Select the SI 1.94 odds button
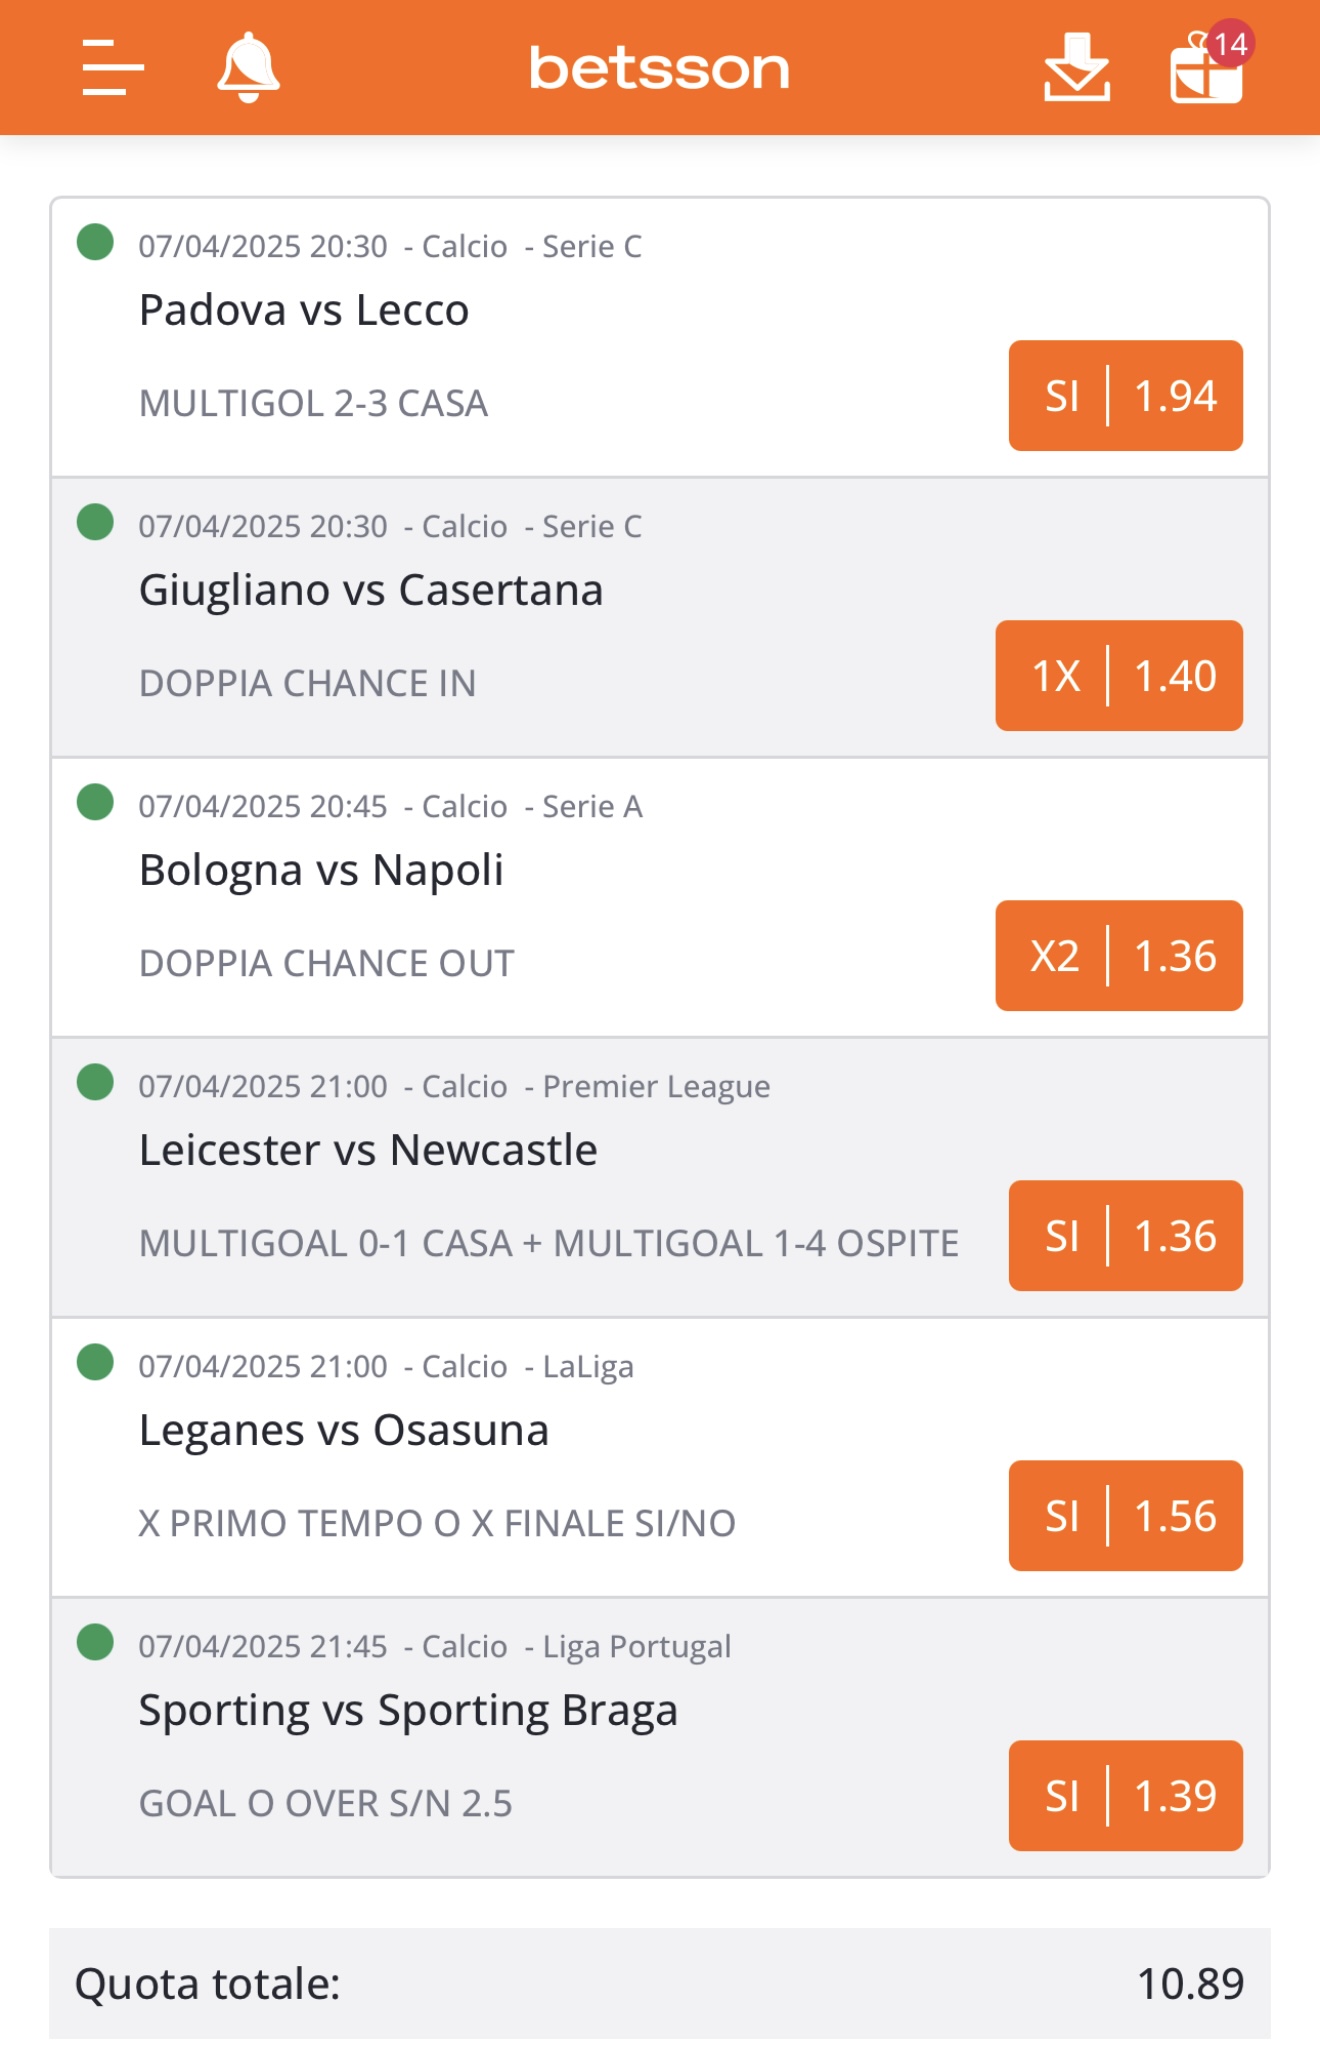1320x2061 pixels. (1125, 396)
